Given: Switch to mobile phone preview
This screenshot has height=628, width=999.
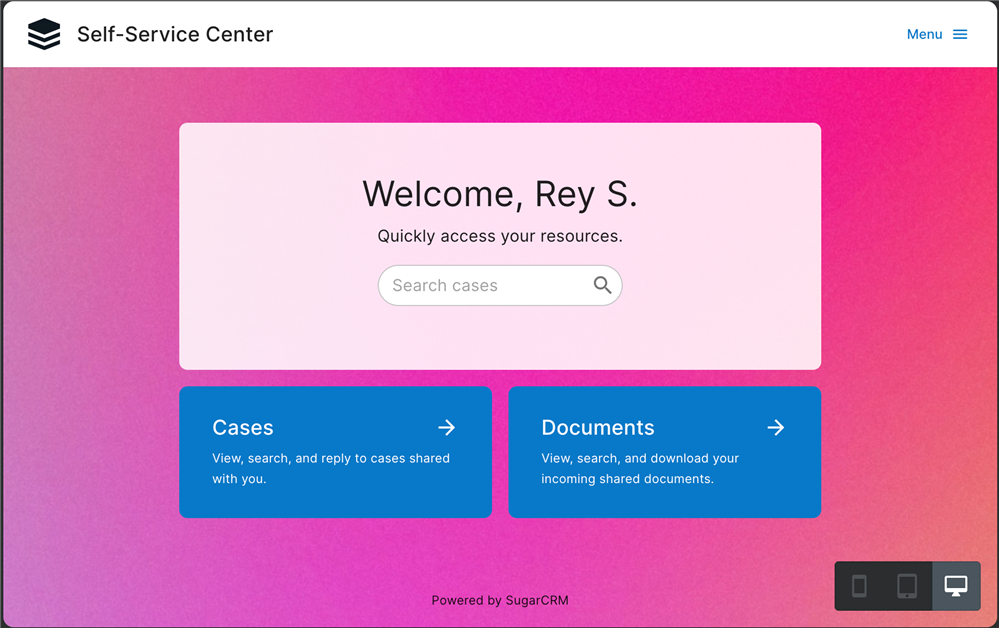Looking at the screenshot, I should point(859,586).
